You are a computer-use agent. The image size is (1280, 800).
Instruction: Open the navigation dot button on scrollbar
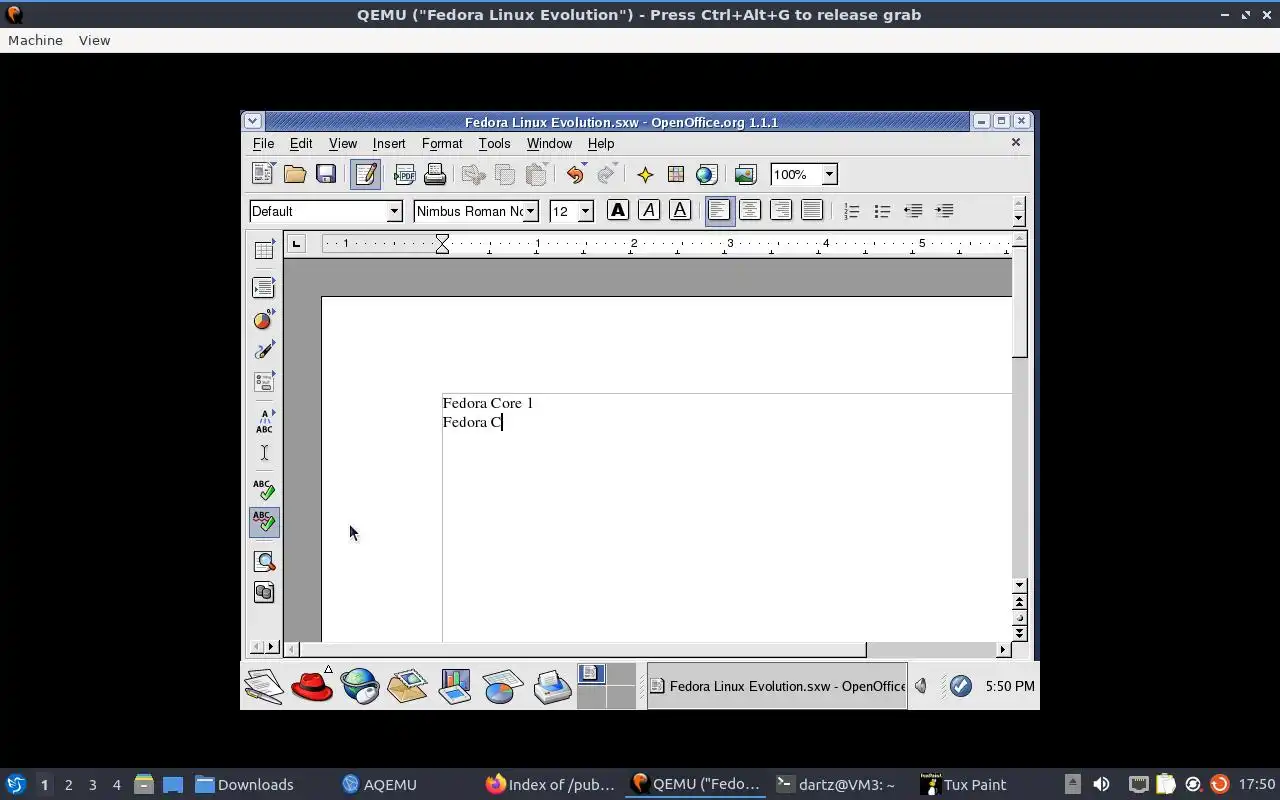pos(1019,618)
